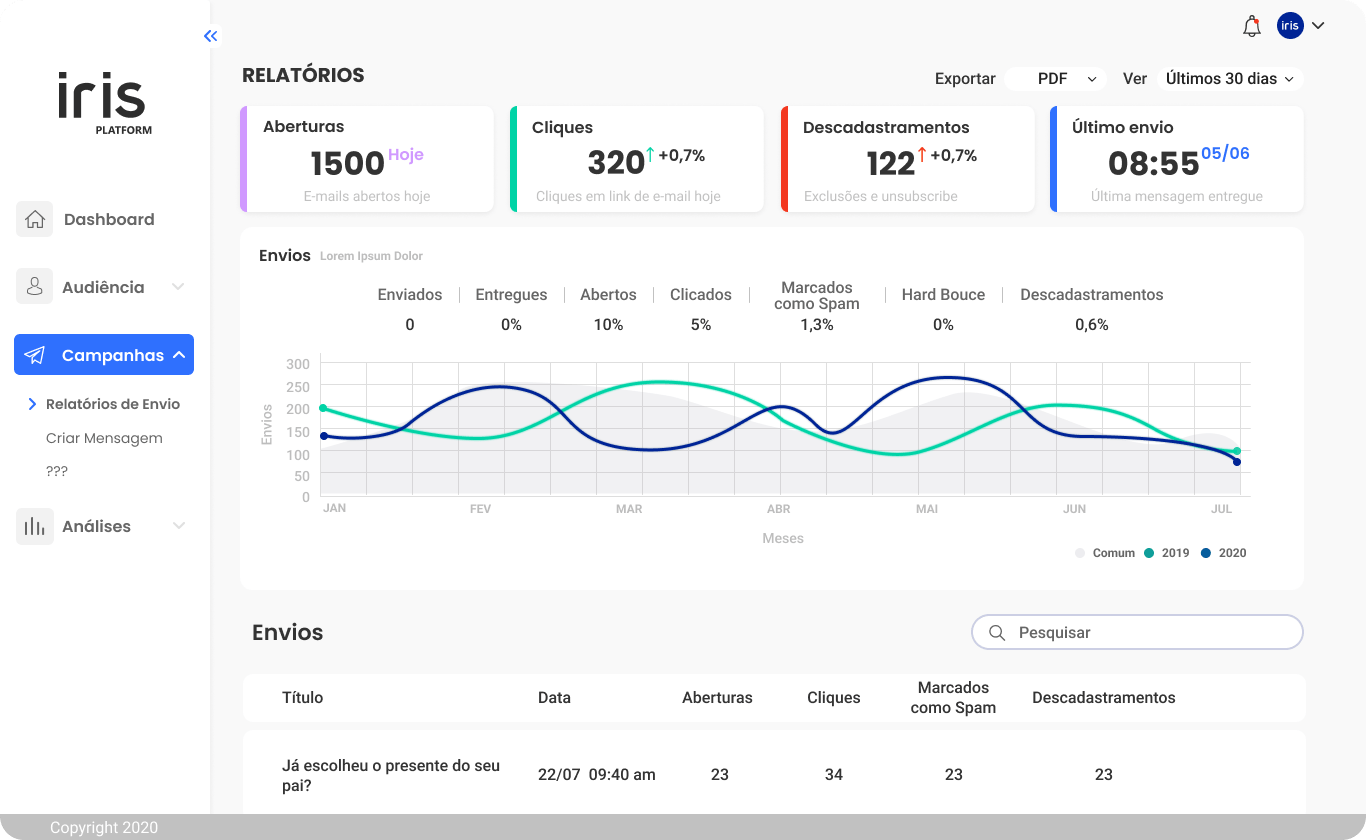Click the RELATÓRIOS page heading
Screen dimensions: 1366x840
click(x=303, y=75)
